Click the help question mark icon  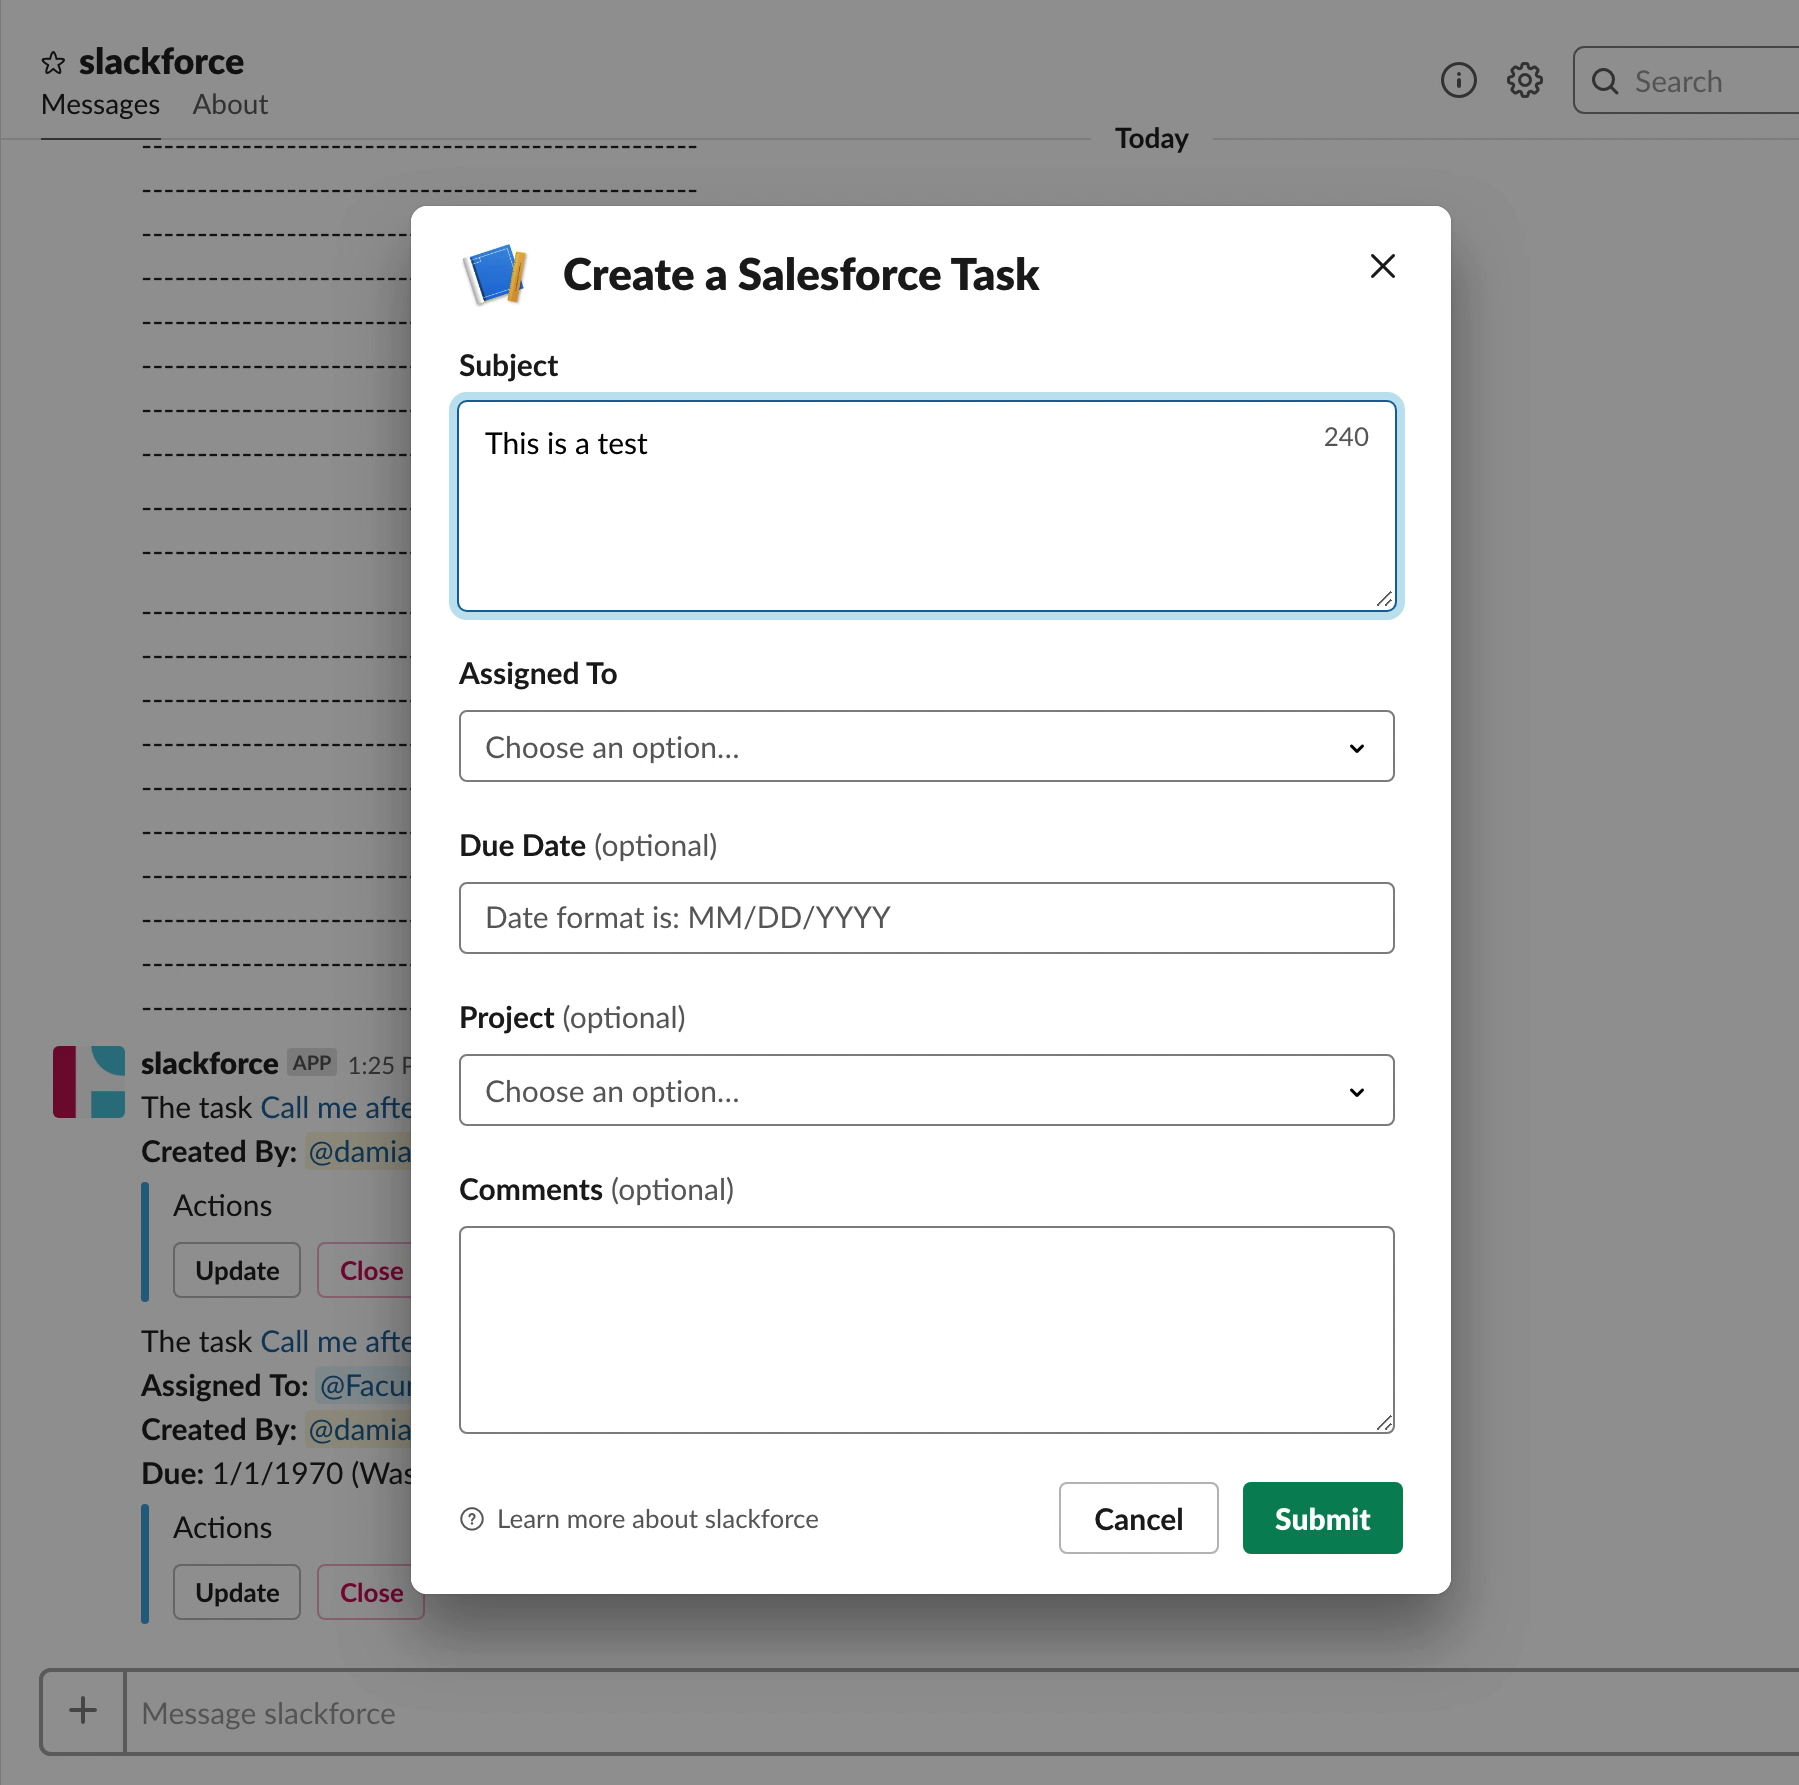click(472, 1519)
